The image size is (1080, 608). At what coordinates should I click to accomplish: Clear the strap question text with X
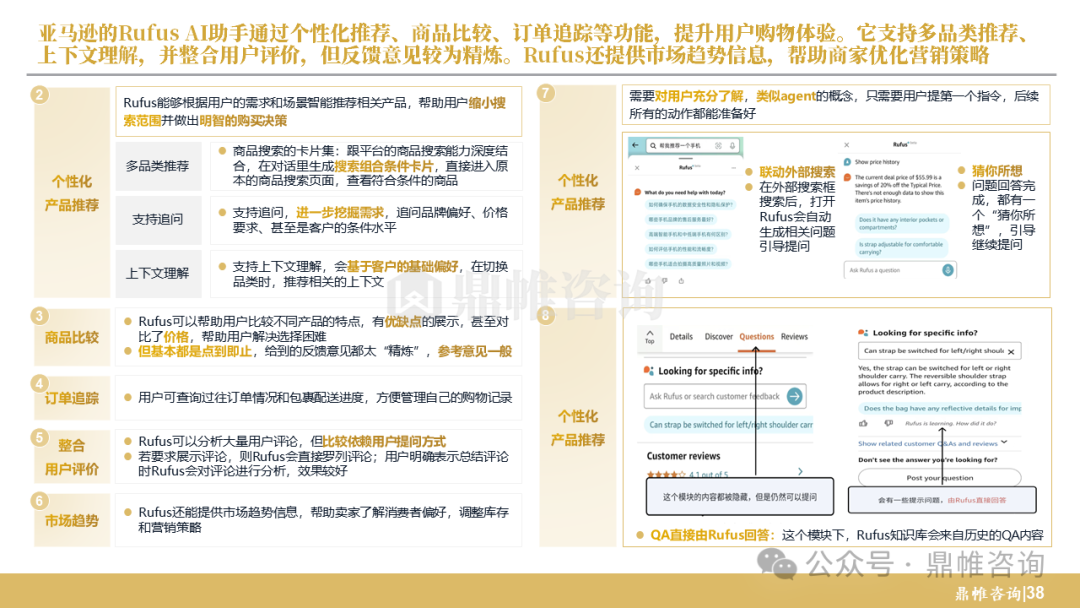(1011, 352)
